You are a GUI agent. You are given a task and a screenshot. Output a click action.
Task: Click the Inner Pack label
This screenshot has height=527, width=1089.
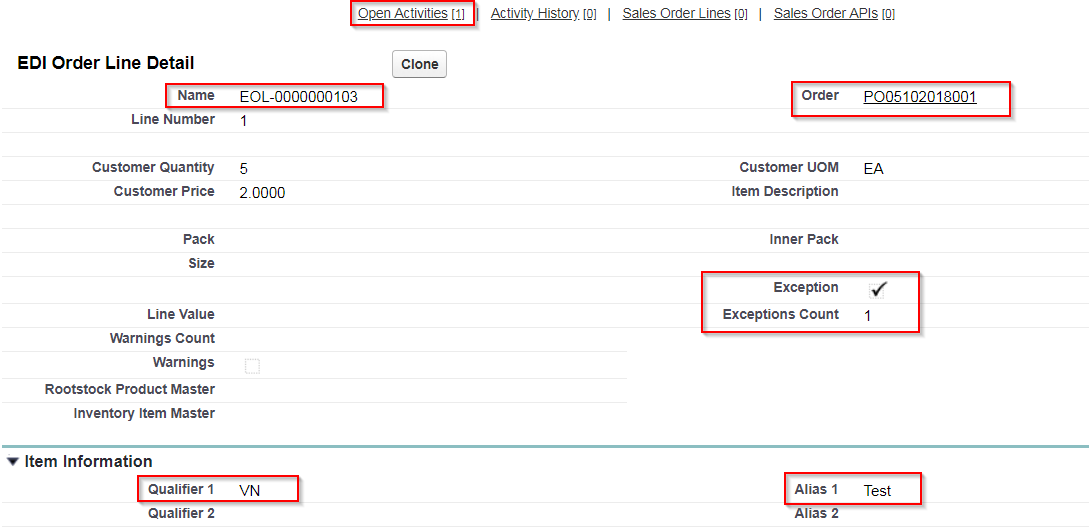point(804,239)
